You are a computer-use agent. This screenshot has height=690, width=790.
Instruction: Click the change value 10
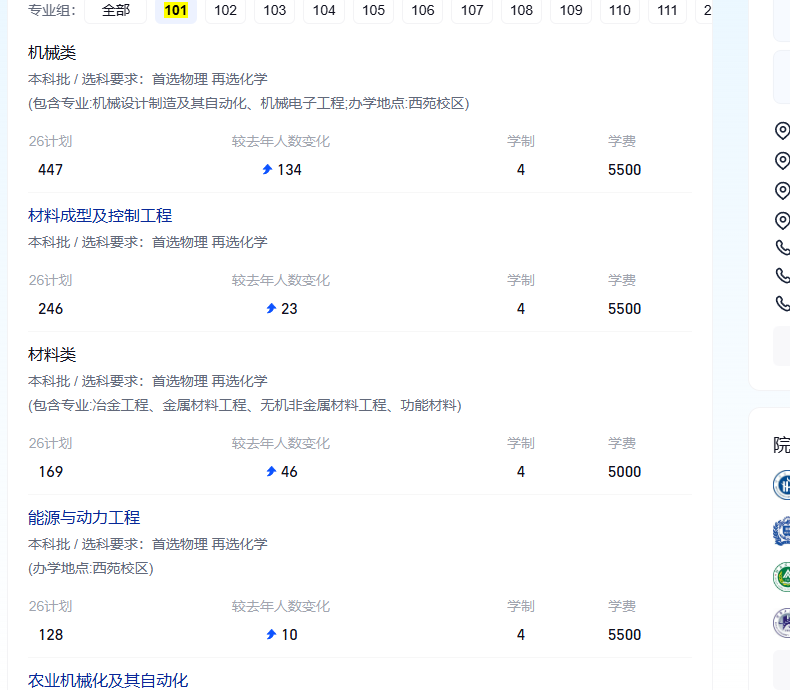click(289, 635)
